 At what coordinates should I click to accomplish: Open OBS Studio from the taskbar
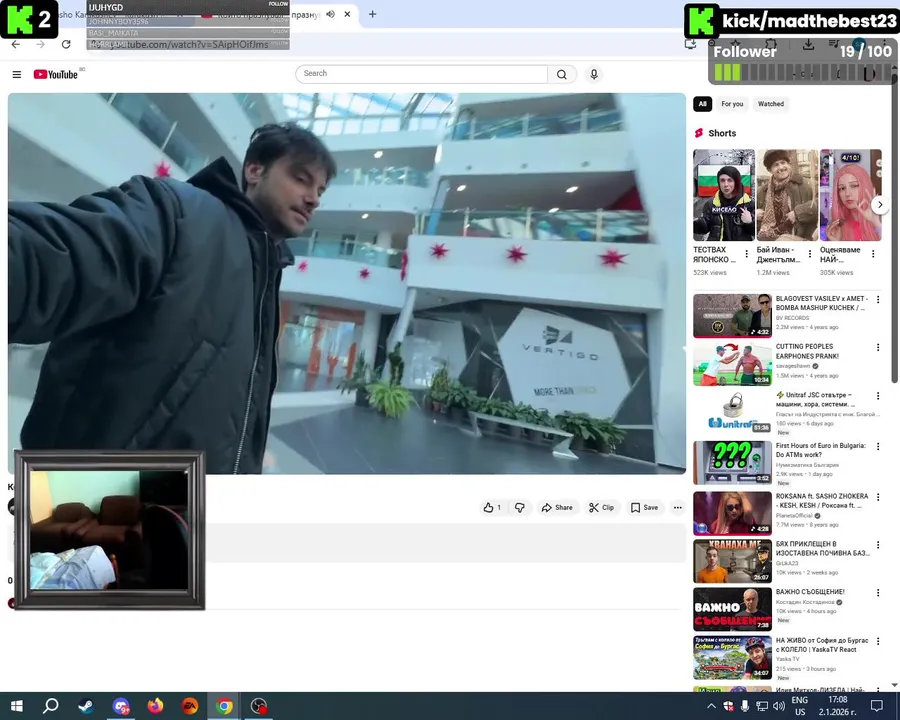coord(259,706)
